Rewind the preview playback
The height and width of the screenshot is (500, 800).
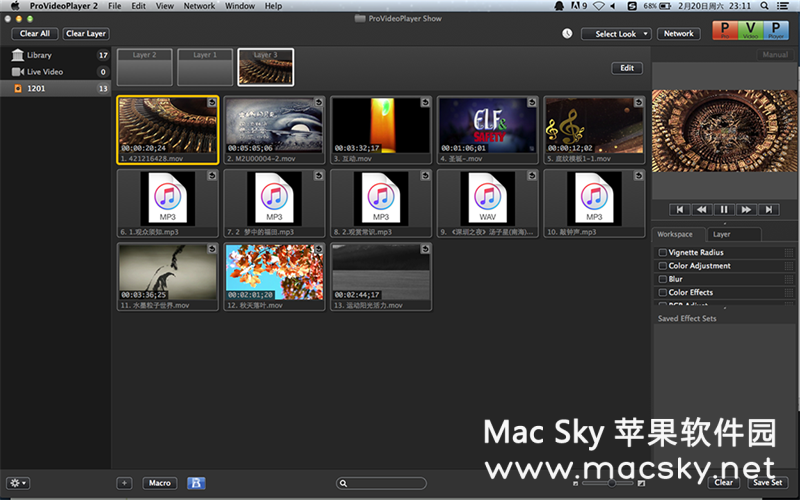(x=702, y=209)
